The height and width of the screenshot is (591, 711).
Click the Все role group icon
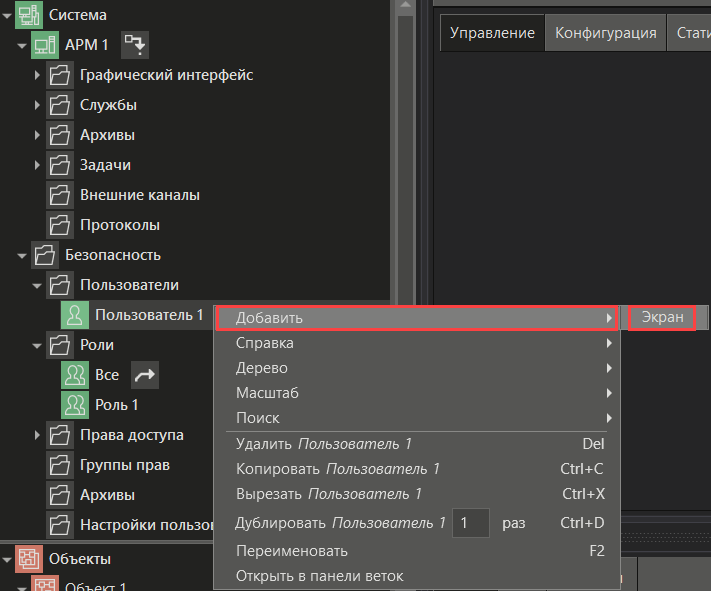coord(74,375)
